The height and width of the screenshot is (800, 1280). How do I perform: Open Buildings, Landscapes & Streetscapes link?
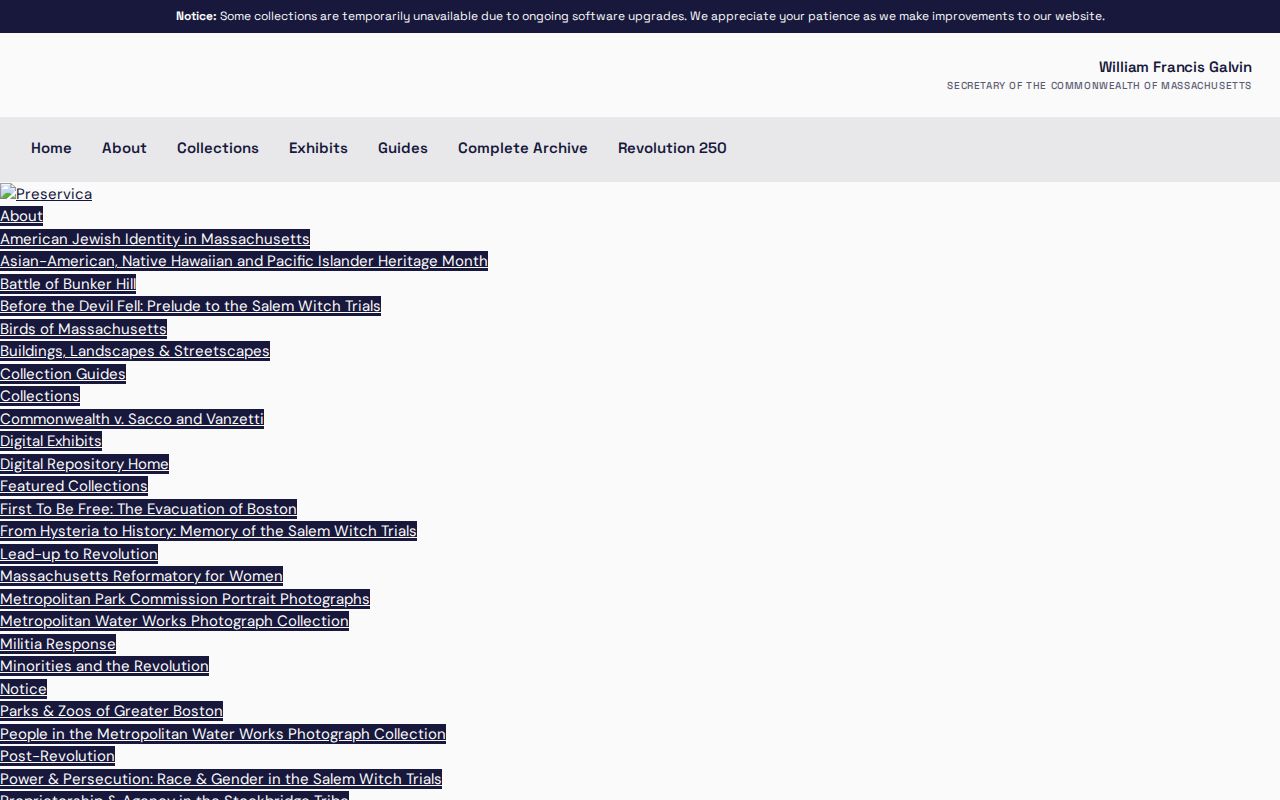point(135,351)
